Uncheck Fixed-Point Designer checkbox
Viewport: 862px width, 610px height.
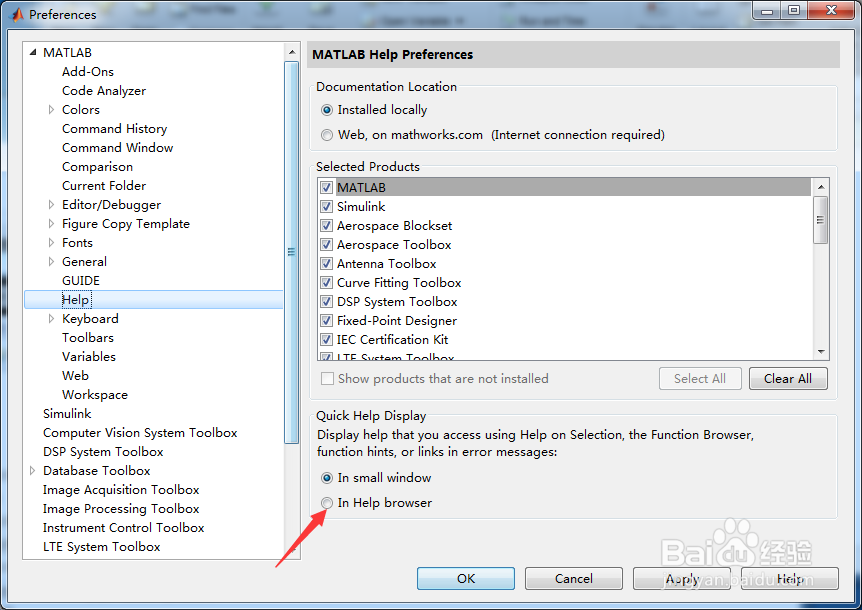327,320
